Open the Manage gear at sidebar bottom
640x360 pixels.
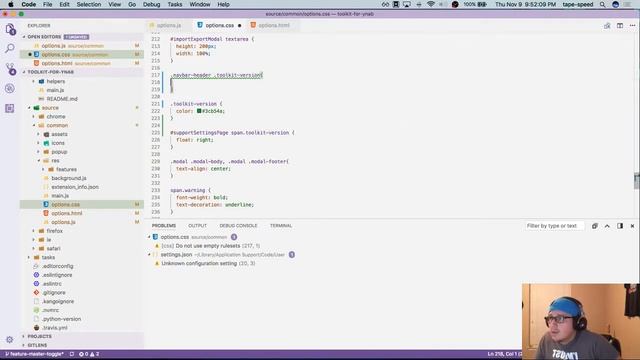pos(10,339)
